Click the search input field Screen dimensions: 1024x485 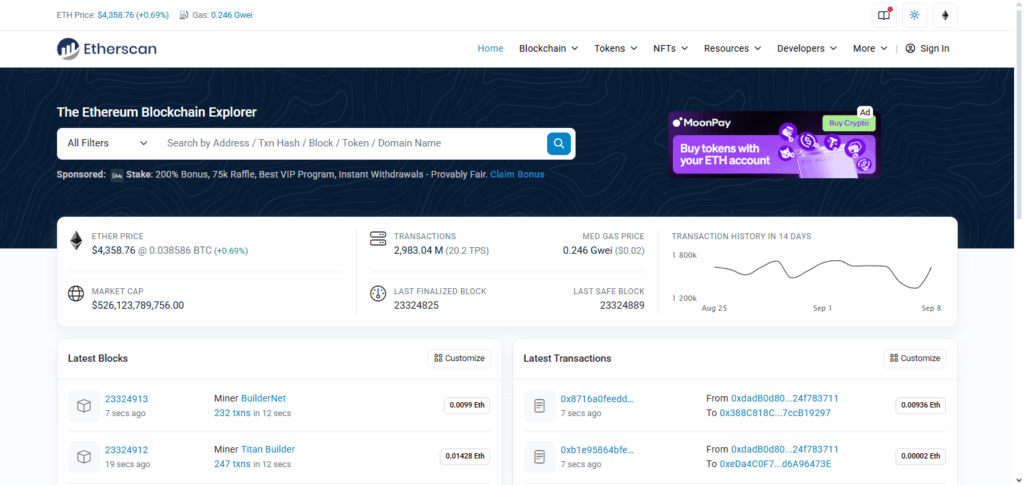pyautogui.click(x=350, y=143)
